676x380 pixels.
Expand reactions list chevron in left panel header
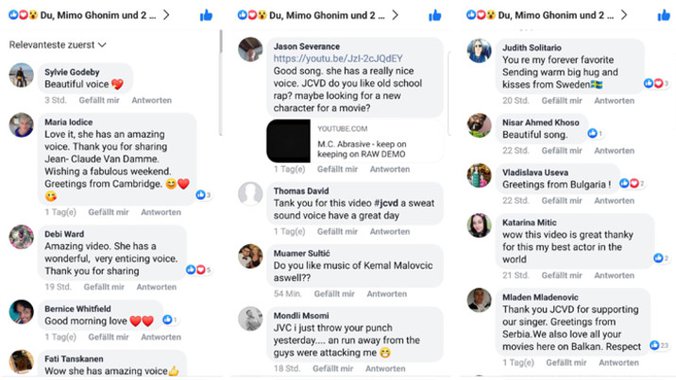point(166,15)
